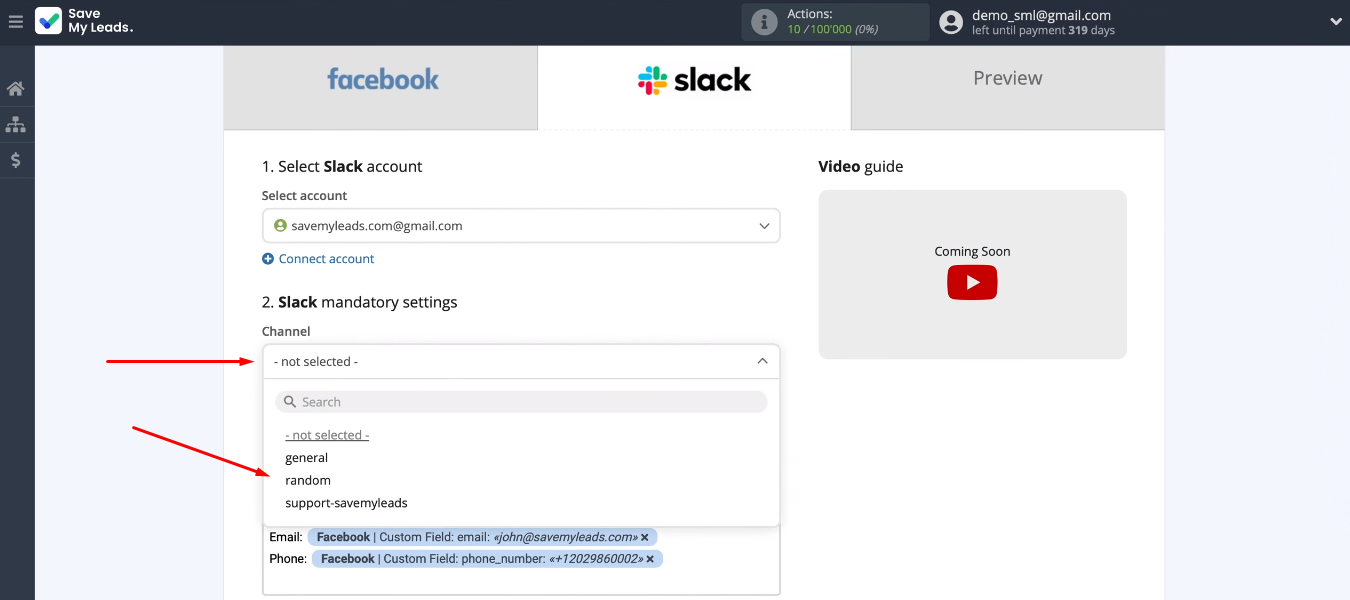Screen dimensions: 1350x600
Task: Open the Select account dropdown
Action: (x=521, y=226)
